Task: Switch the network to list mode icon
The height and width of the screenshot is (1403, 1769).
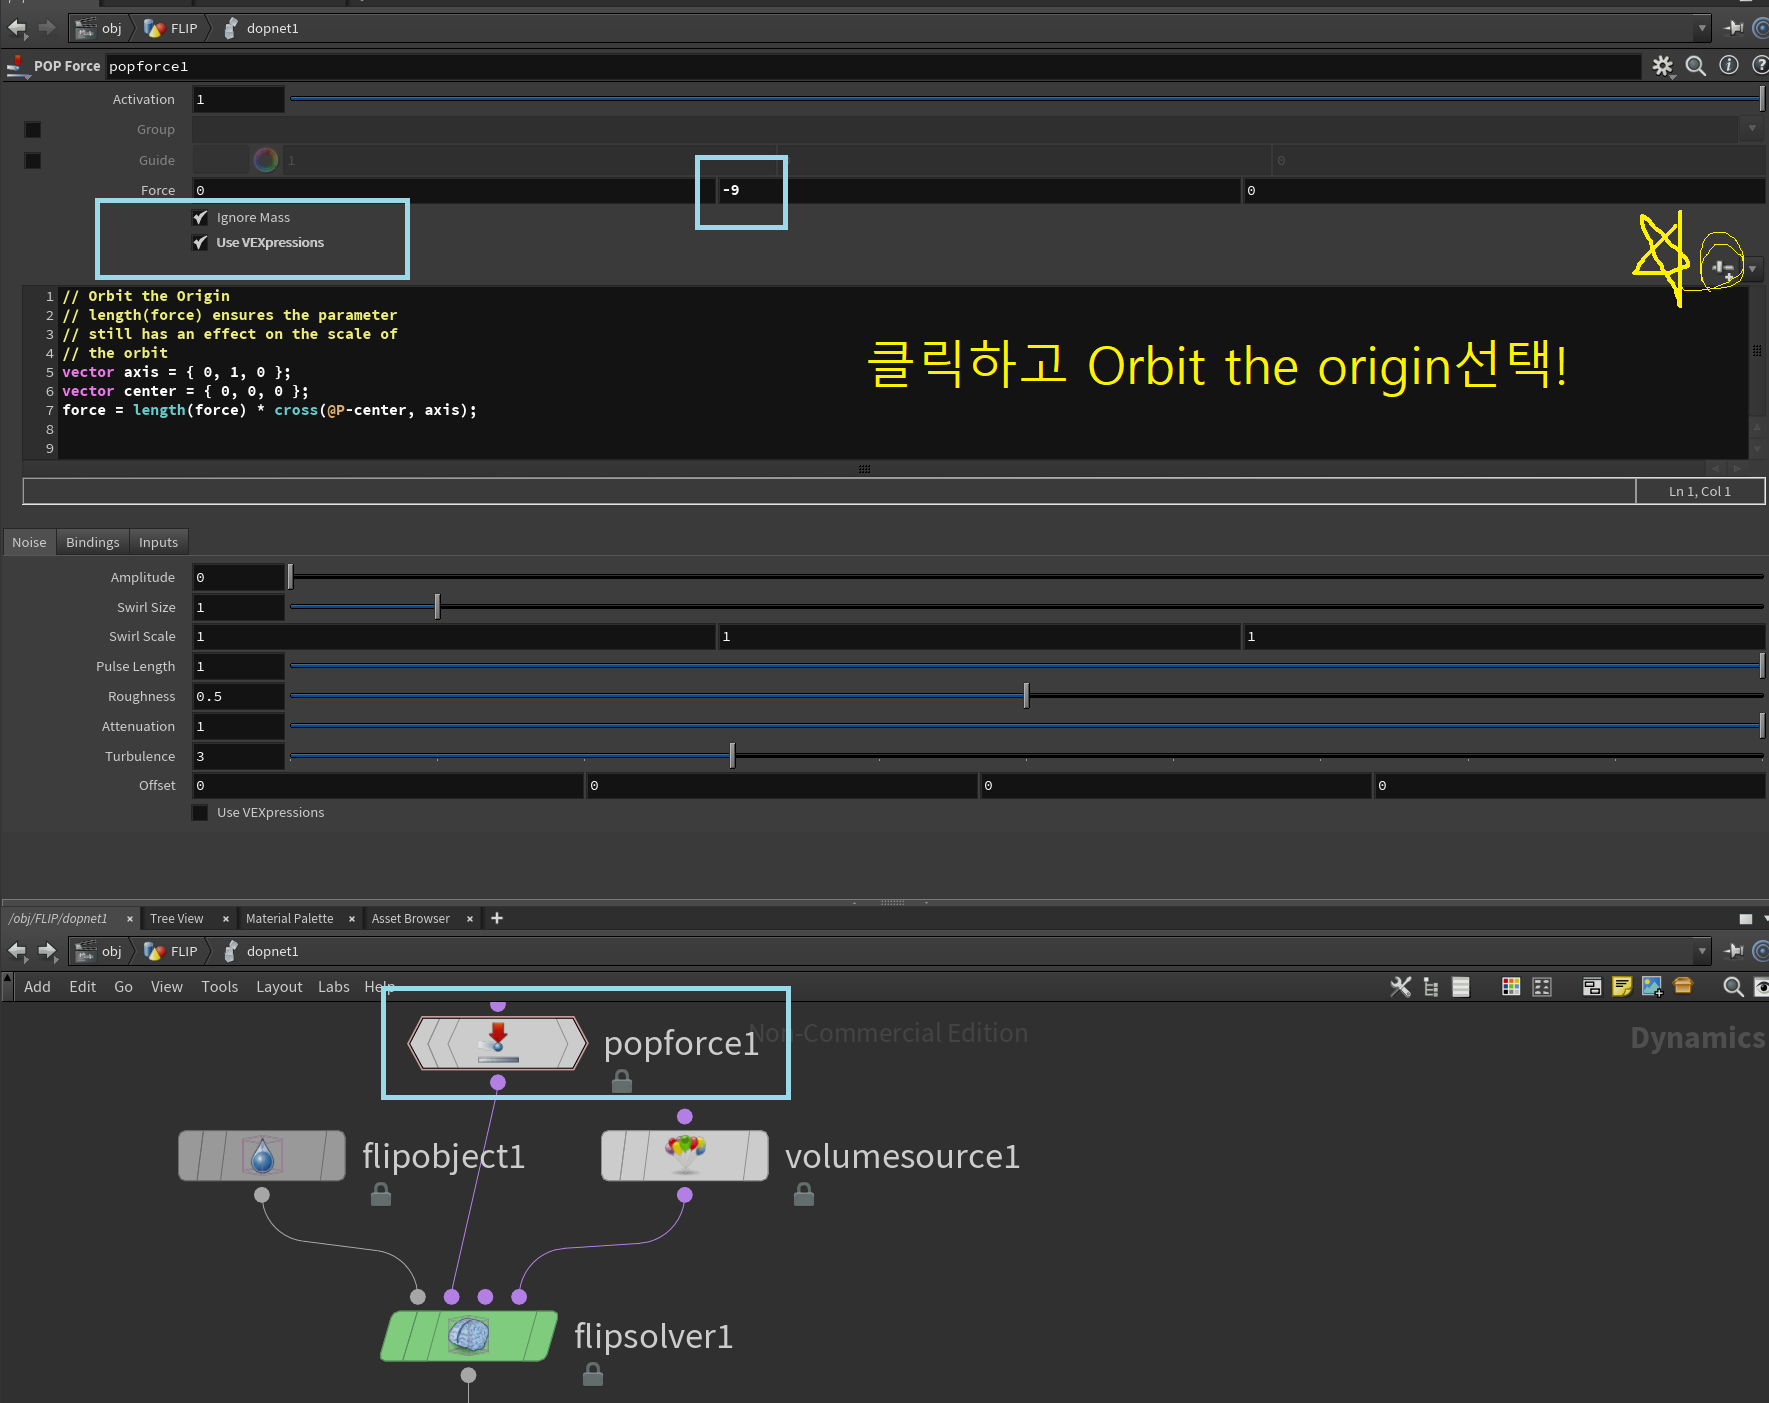Action: coord(1461,987)
